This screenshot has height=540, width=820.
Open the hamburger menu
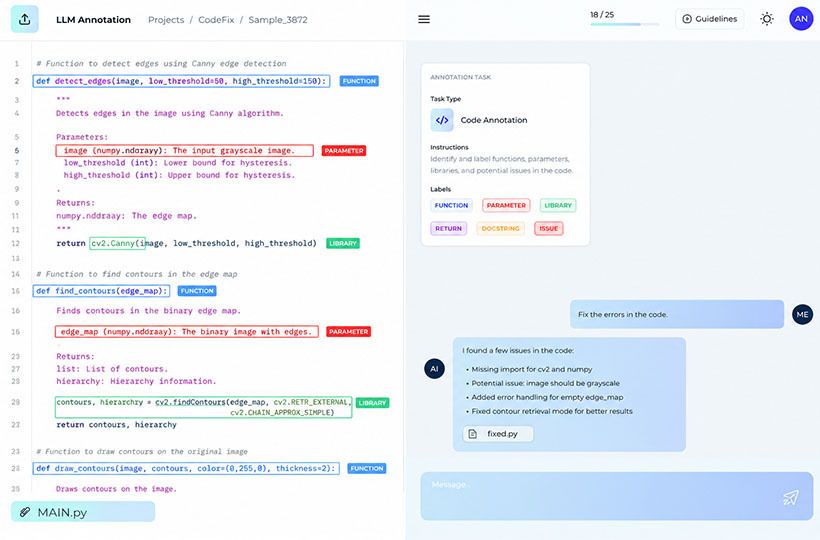click(x=424, y=19)
